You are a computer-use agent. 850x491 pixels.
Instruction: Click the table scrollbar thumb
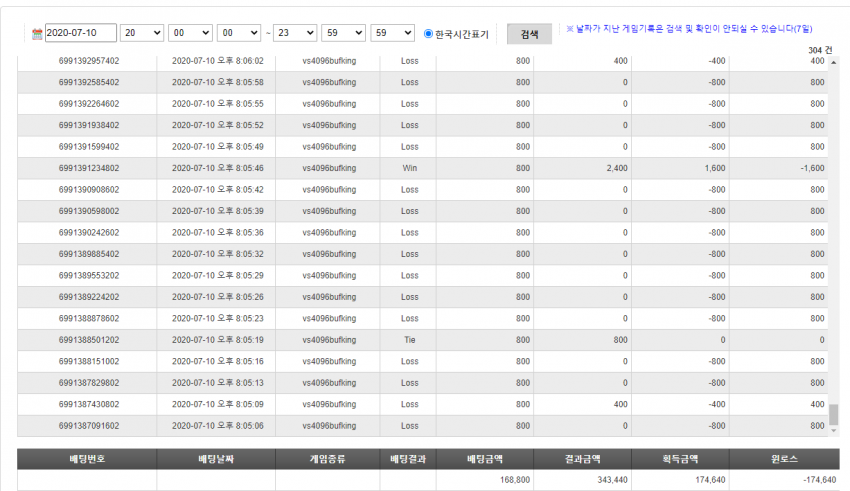834,415
